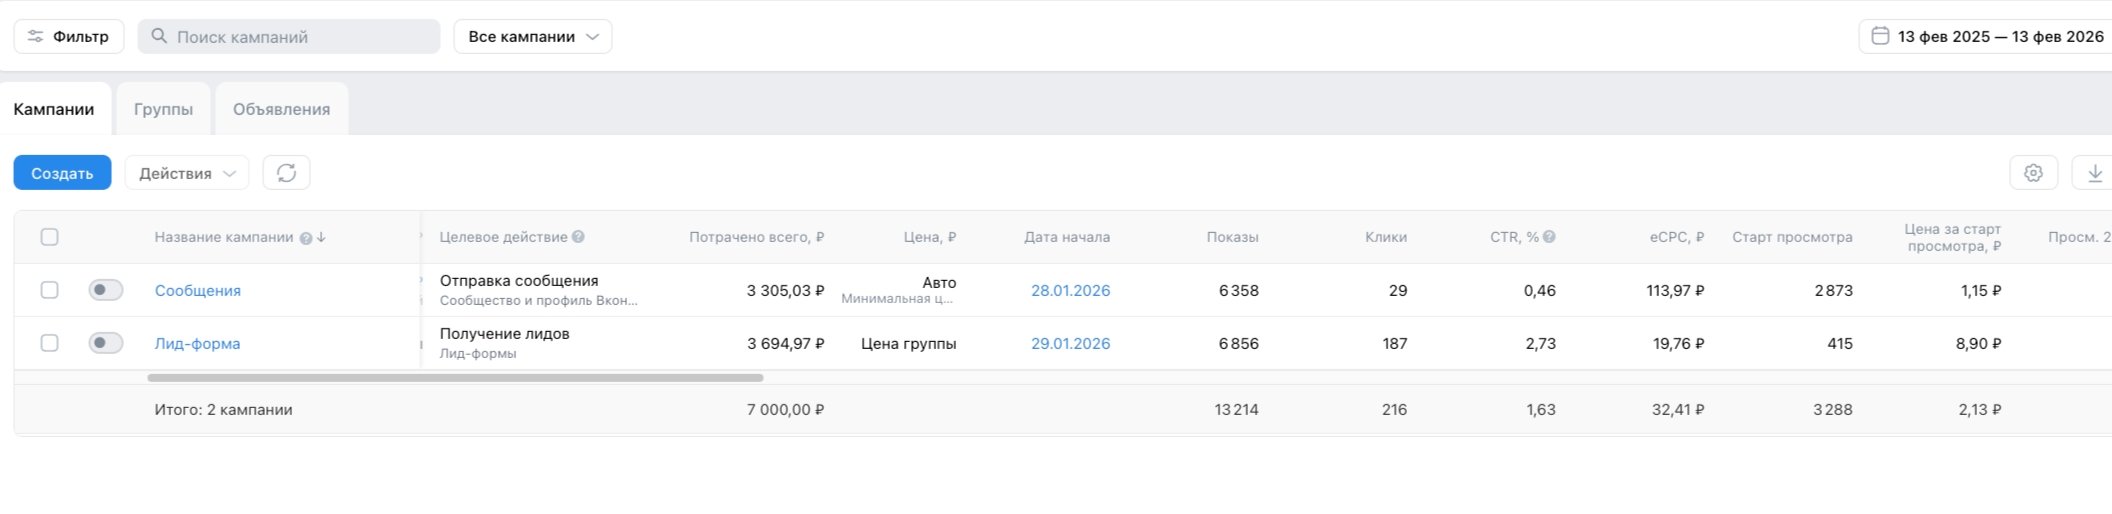The height and width of the screenshot is (514, 2112).
Task: Toggle the Лид-форма campaign switch
Action: click(x=105, y=343)
